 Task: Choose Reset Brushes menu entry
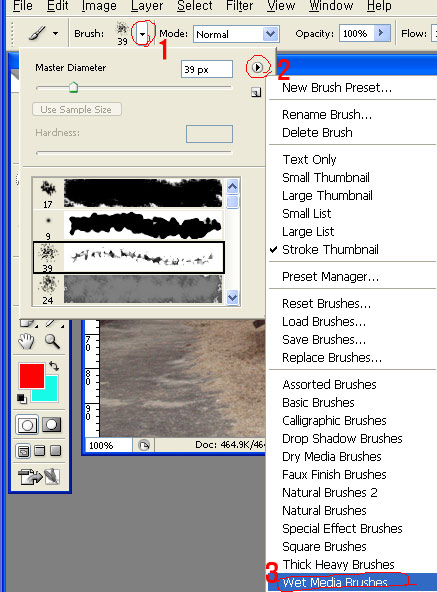pyautogui.click(x=326, y=304)
